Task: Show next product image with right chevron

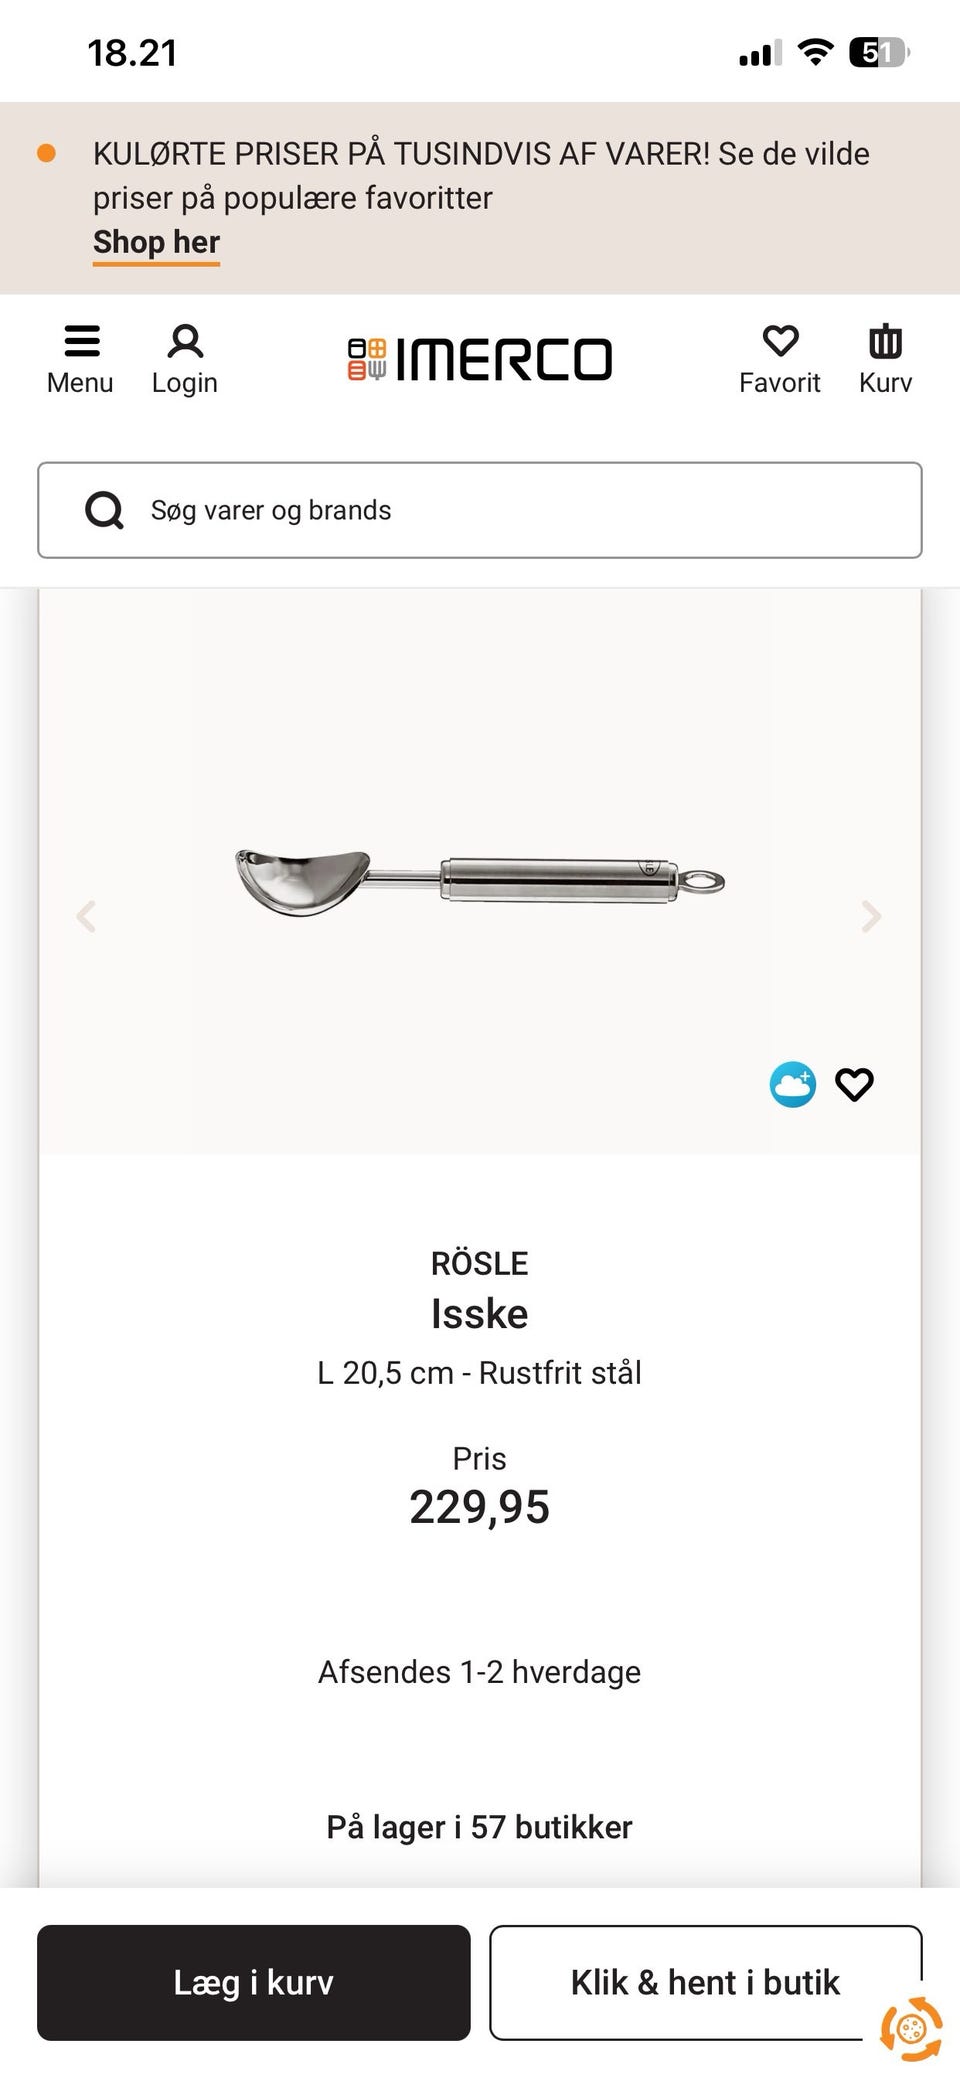Action: 871,916
